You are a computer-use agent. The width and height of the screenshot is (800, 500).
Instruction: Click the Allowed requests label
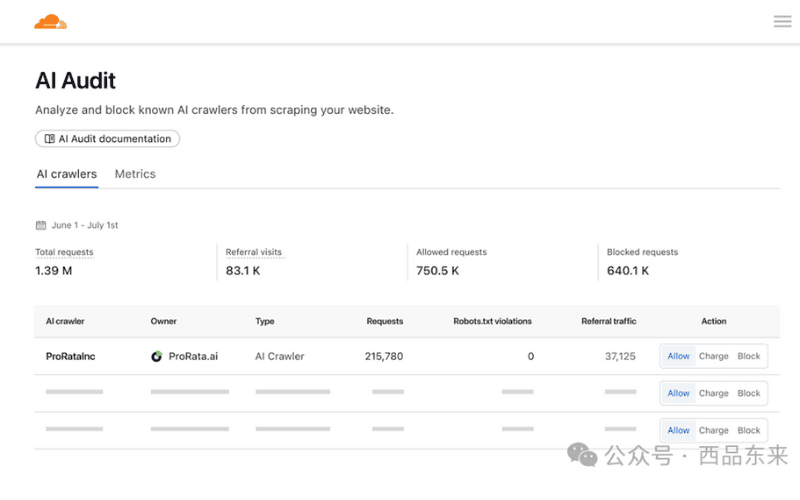point(452,252)
